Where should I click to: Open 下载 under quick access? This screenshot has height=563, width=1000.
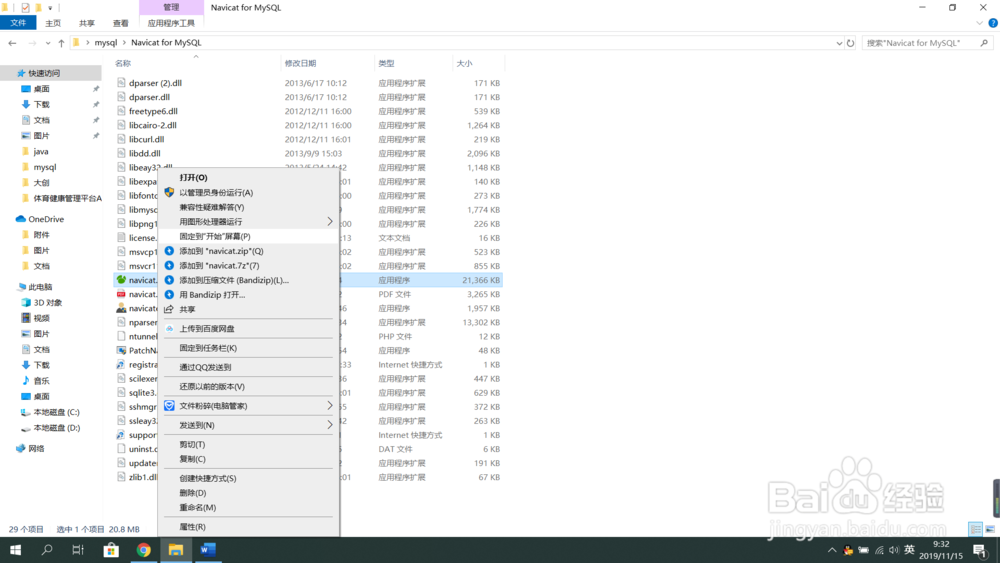tap(41, 105)
